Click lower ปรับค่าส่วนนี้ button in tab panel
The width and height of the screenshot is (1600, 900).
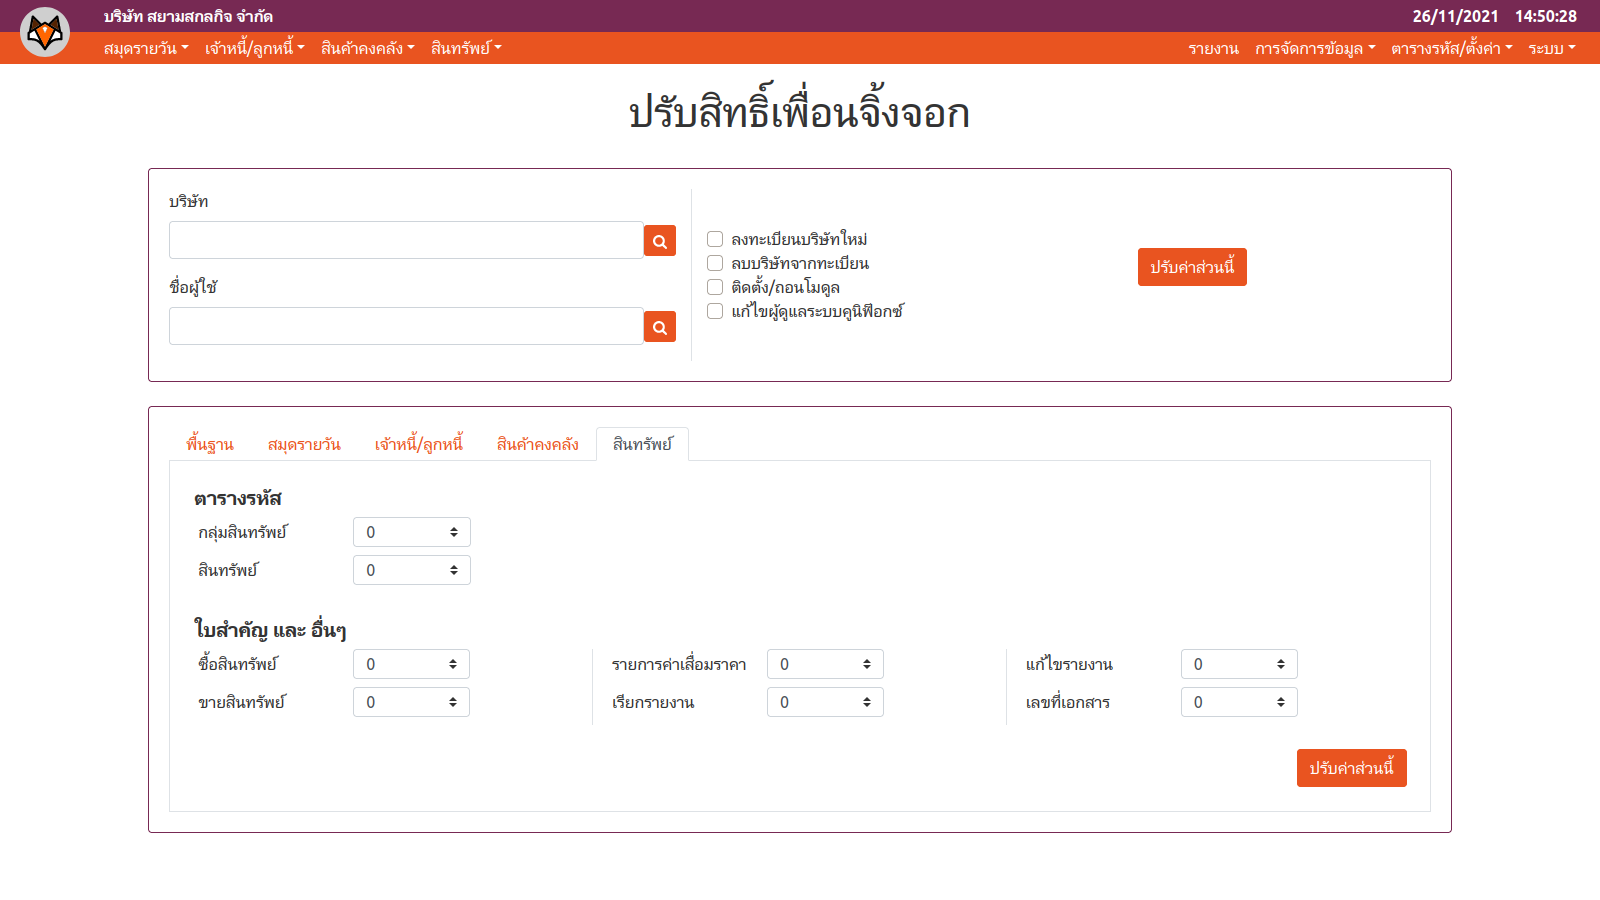point(1352,768)
